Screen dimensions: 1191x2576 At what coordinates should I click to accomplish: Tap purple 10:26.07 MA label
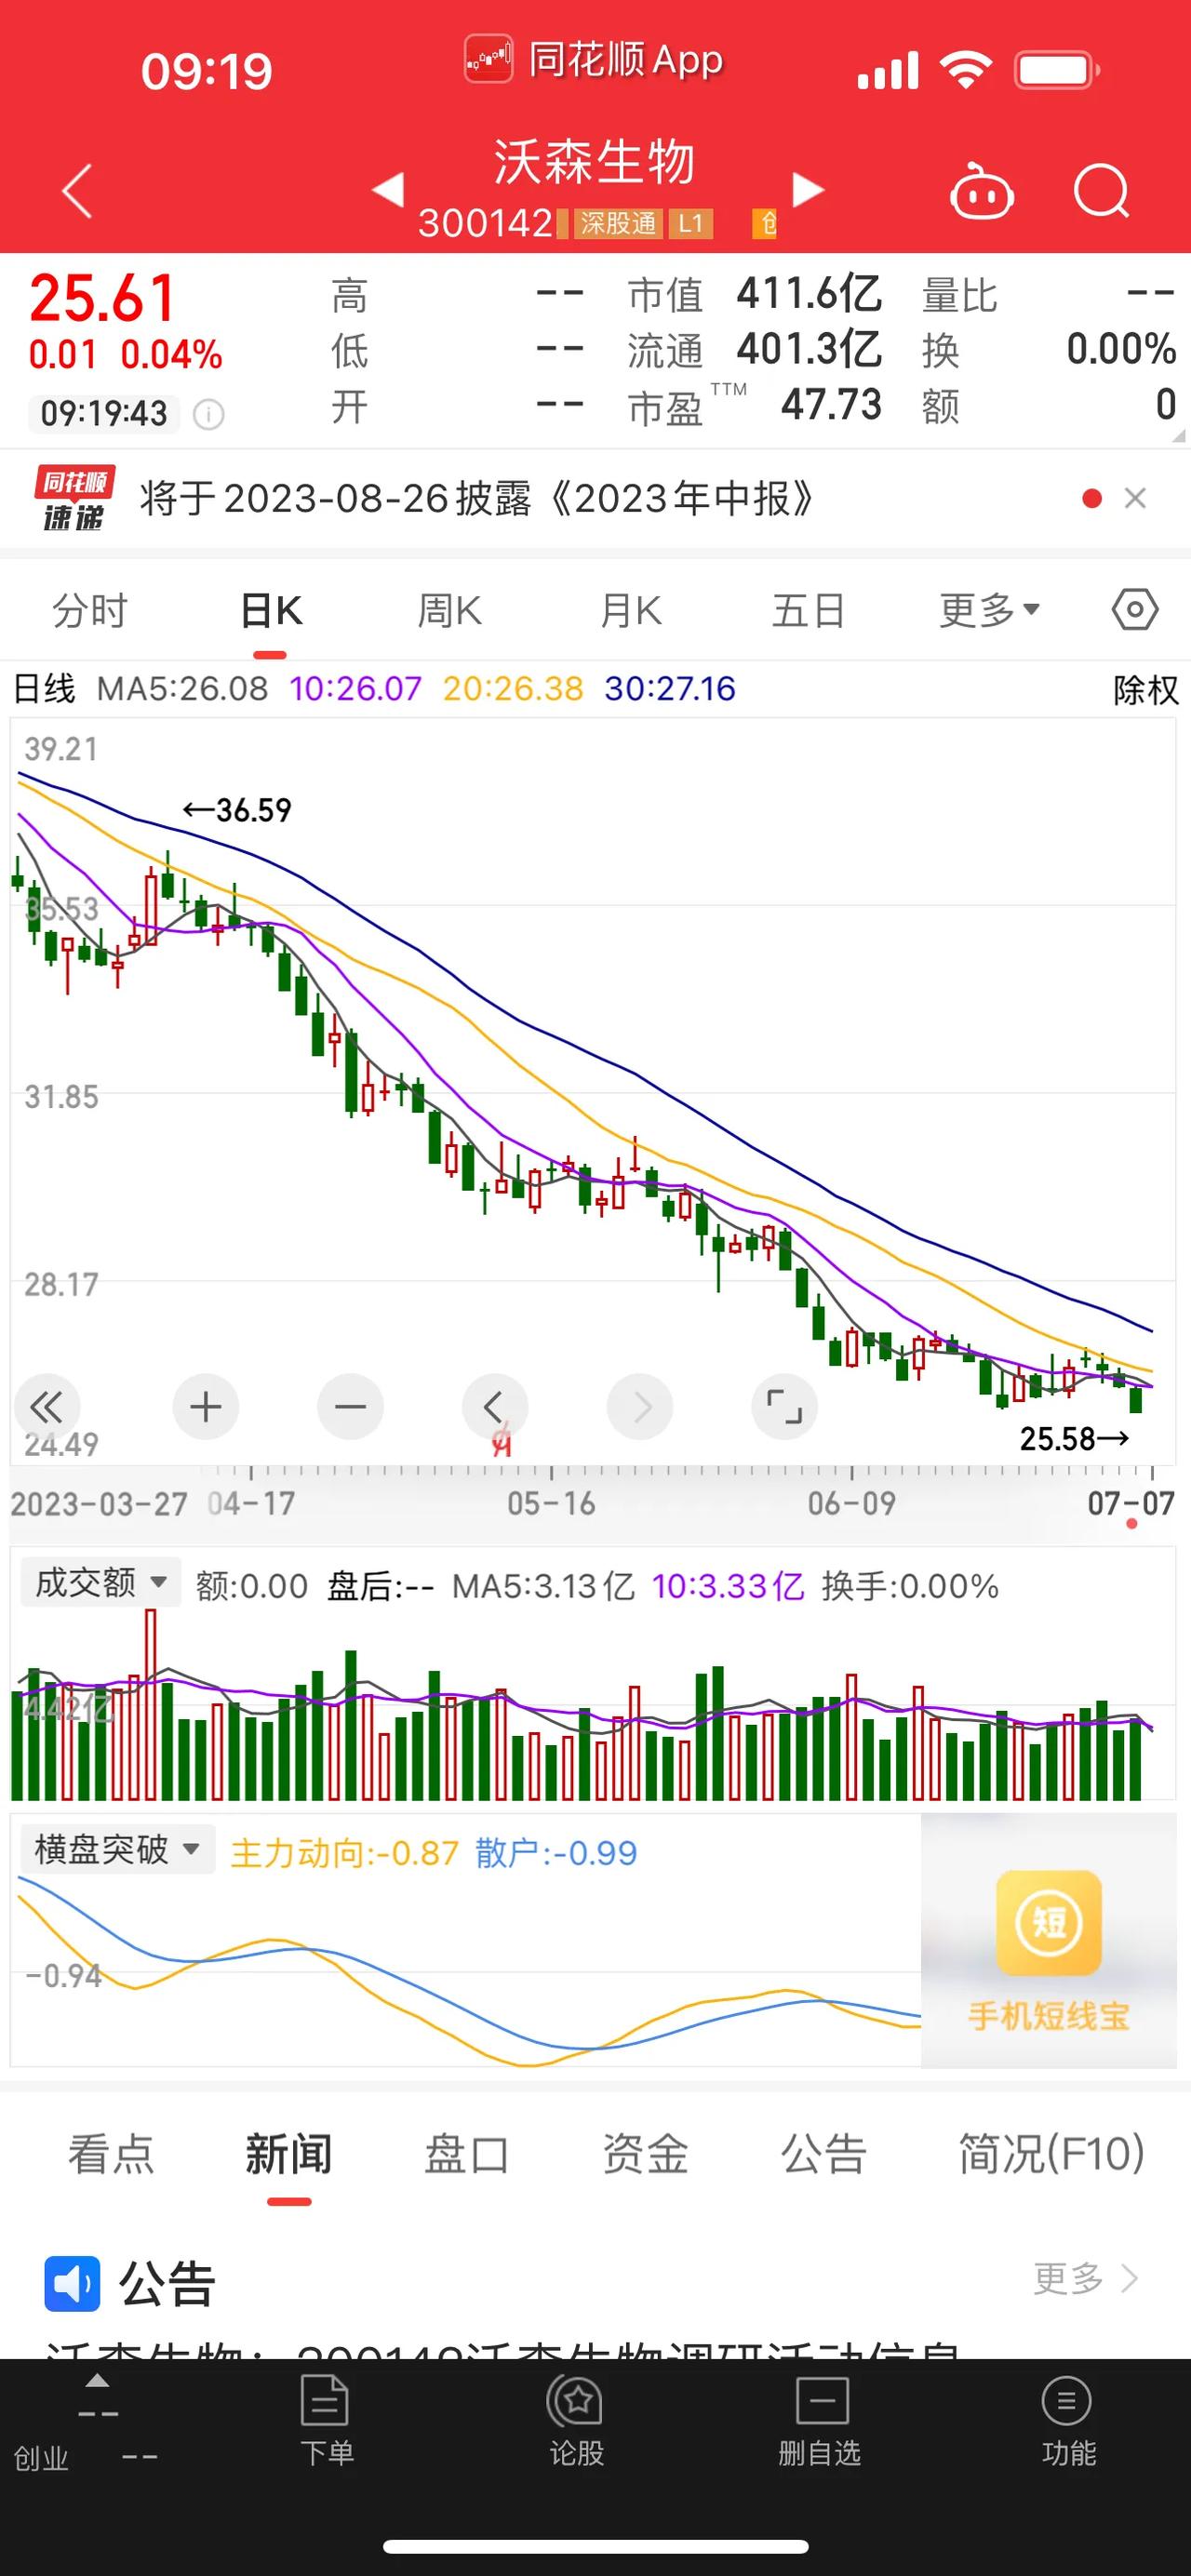[356, 689]
